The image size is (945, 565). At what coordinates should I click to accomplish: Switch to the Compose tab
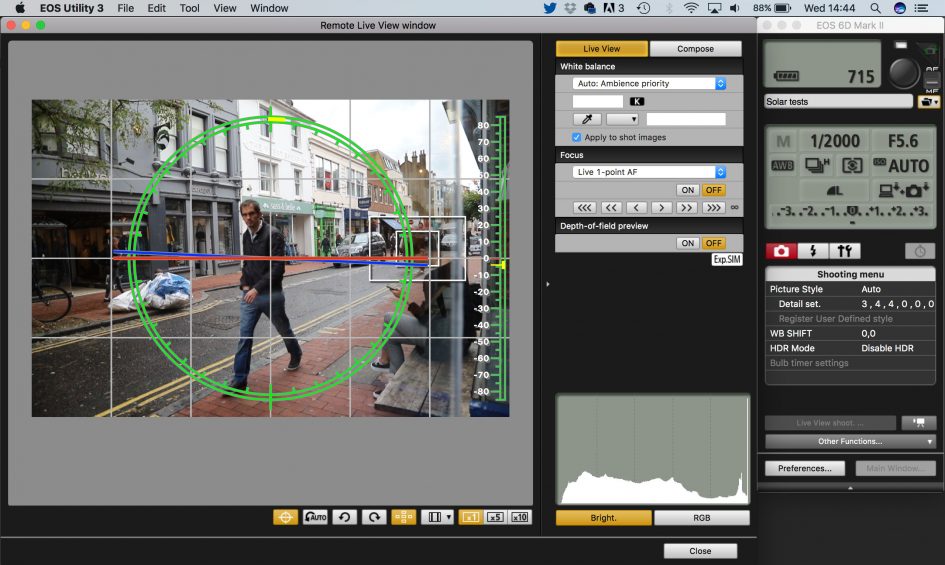695,48
